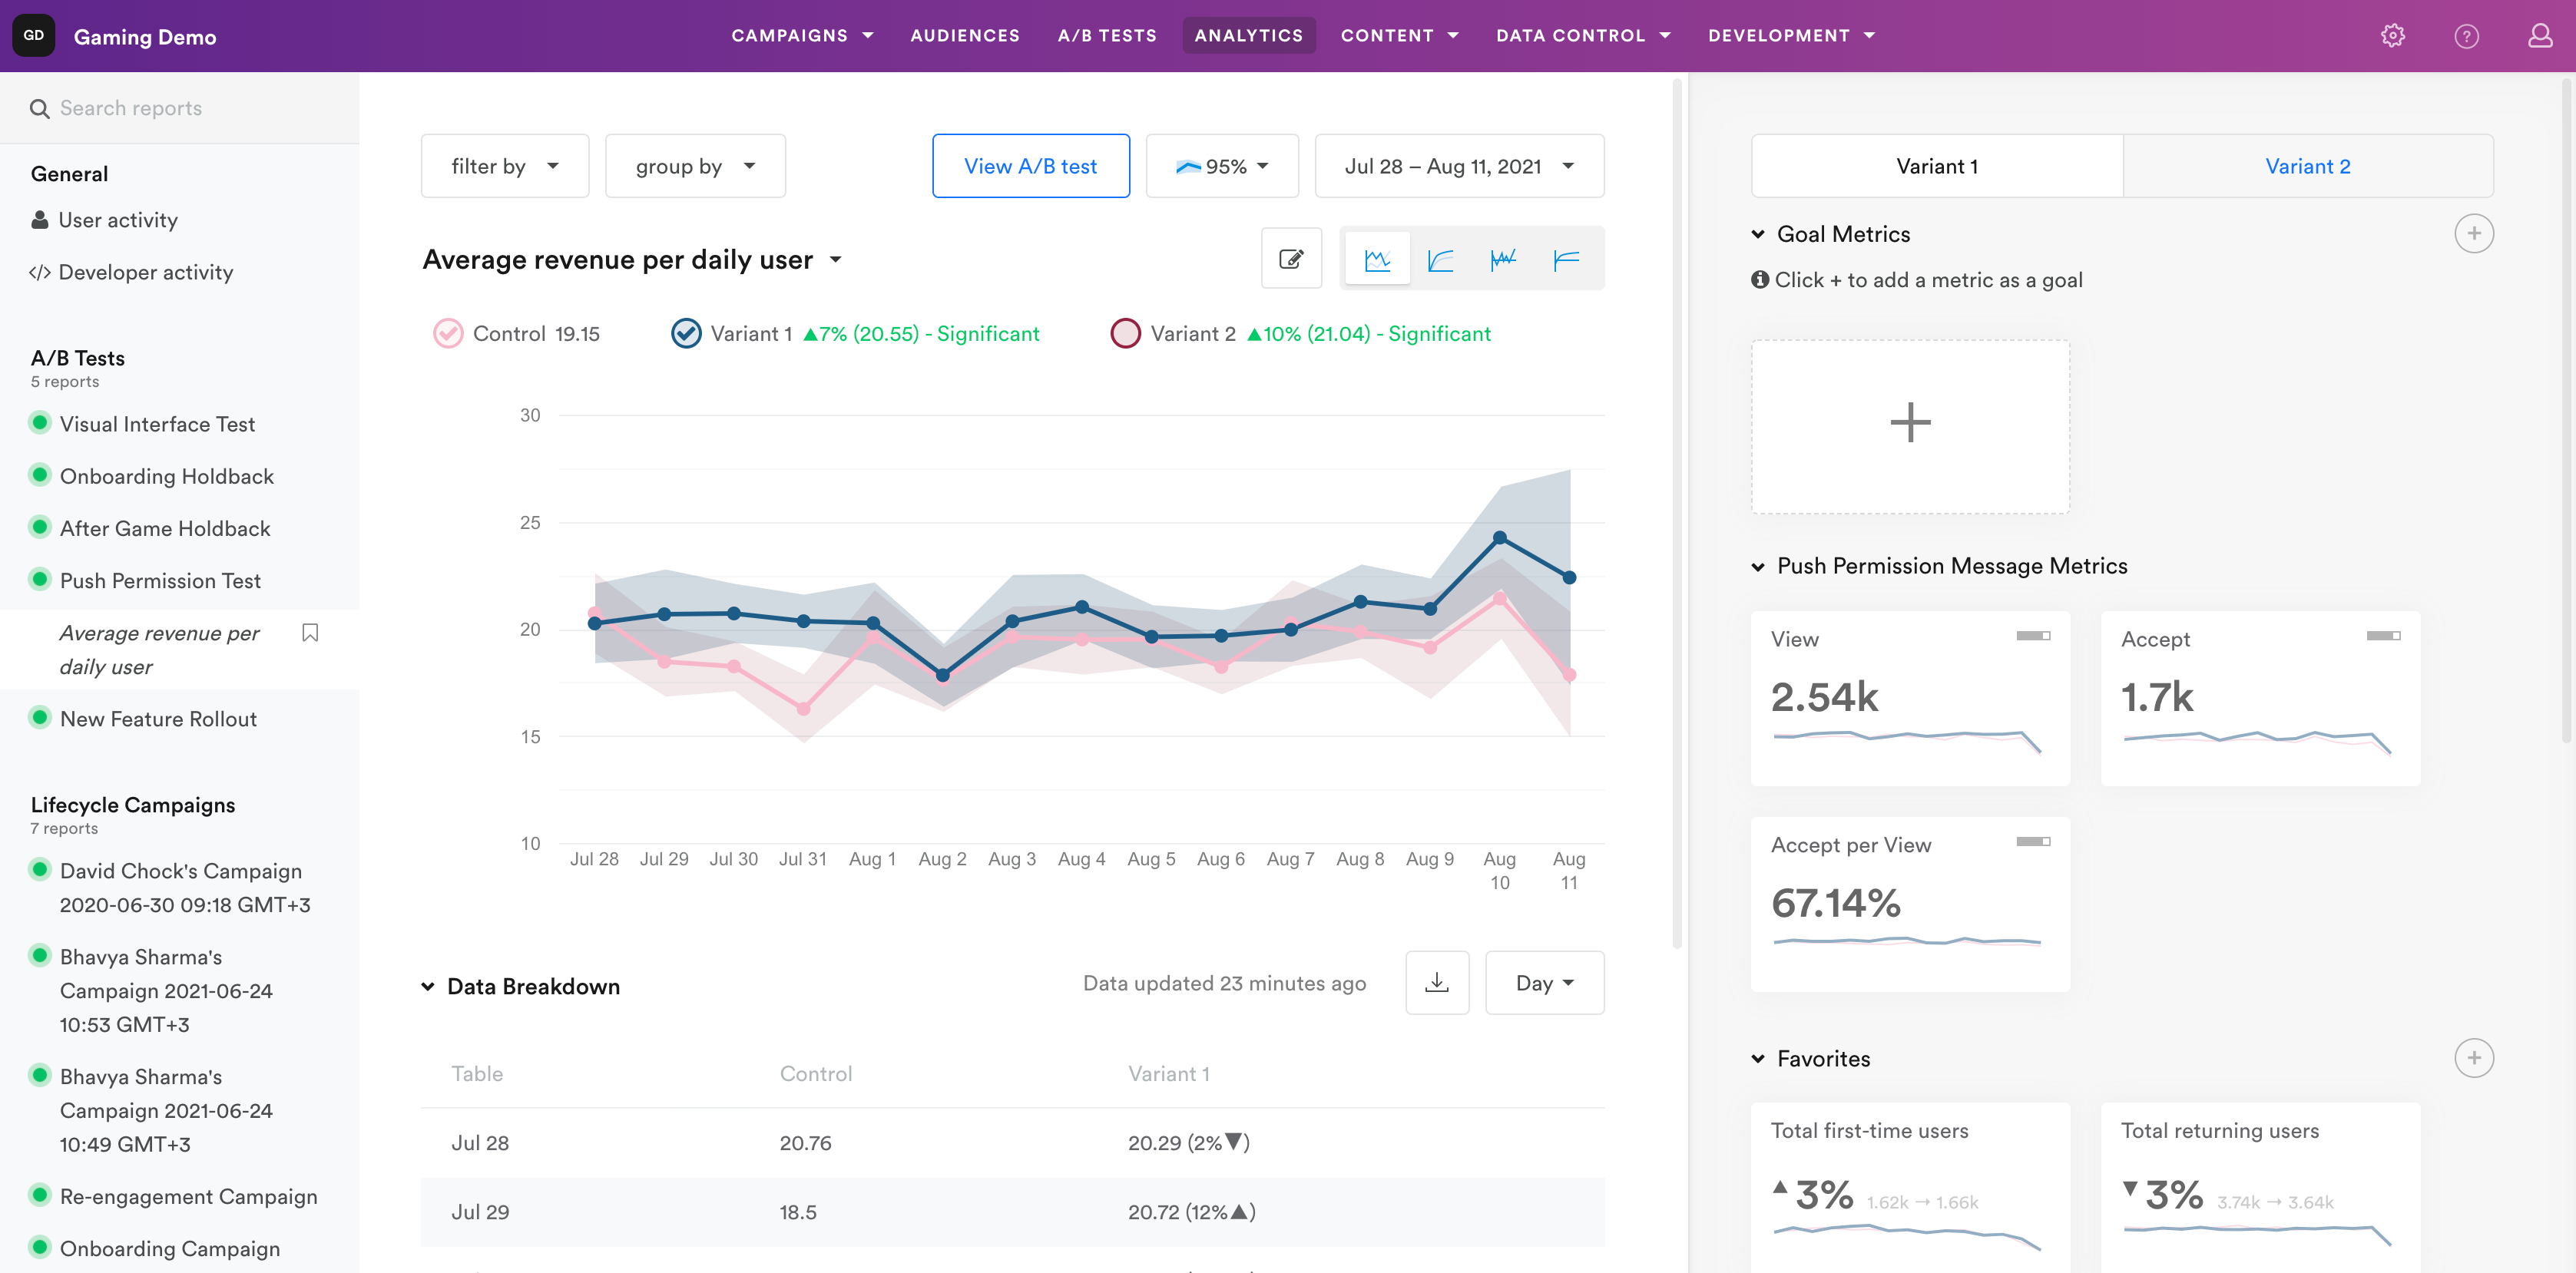Open the 95% confidence dropdown
Screen dimensions: 2576x1273
click(1222, 166)
